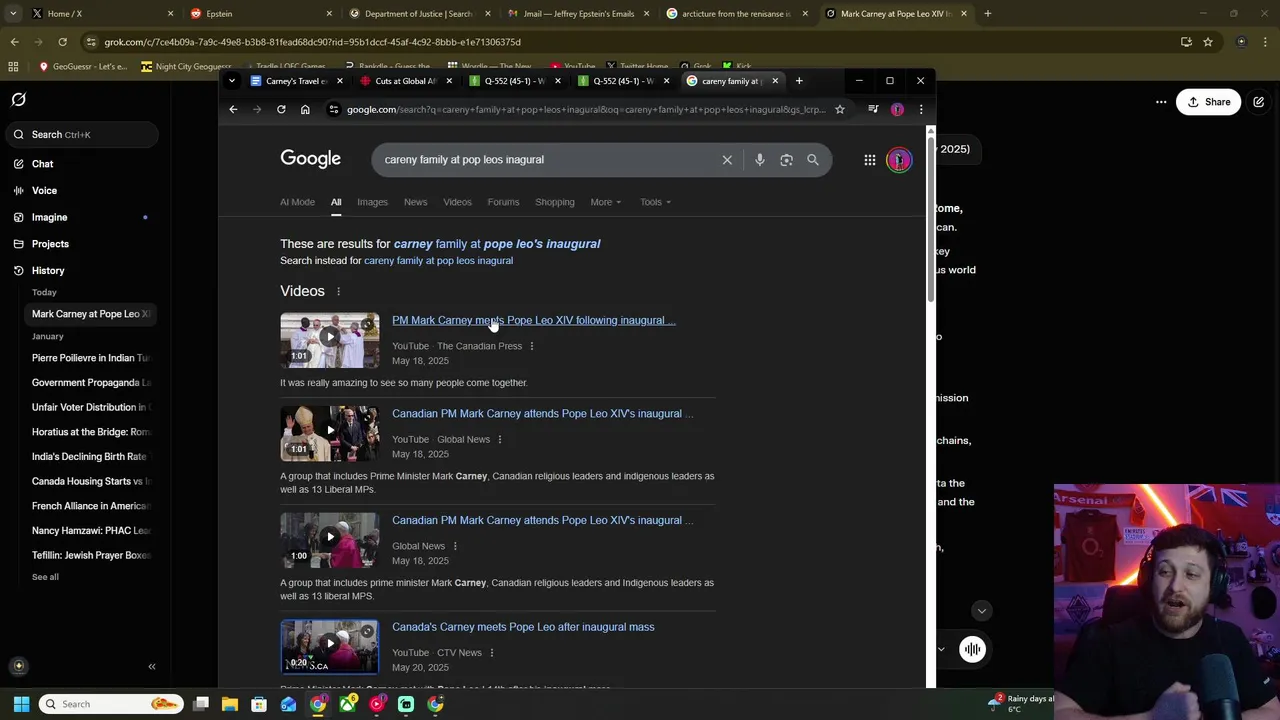Open Grok Imagine section

(x=49, y=217)
